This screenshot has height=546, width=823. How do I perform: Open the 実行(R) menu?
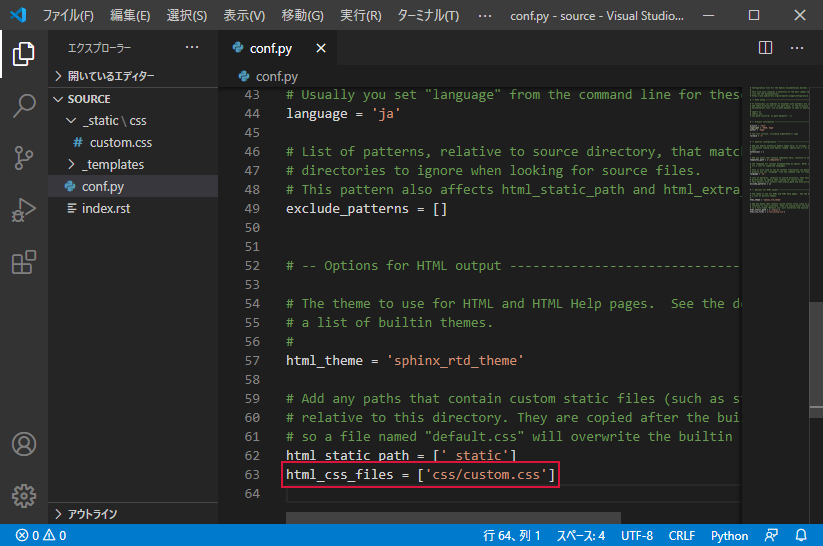click(x=361, y=15)
